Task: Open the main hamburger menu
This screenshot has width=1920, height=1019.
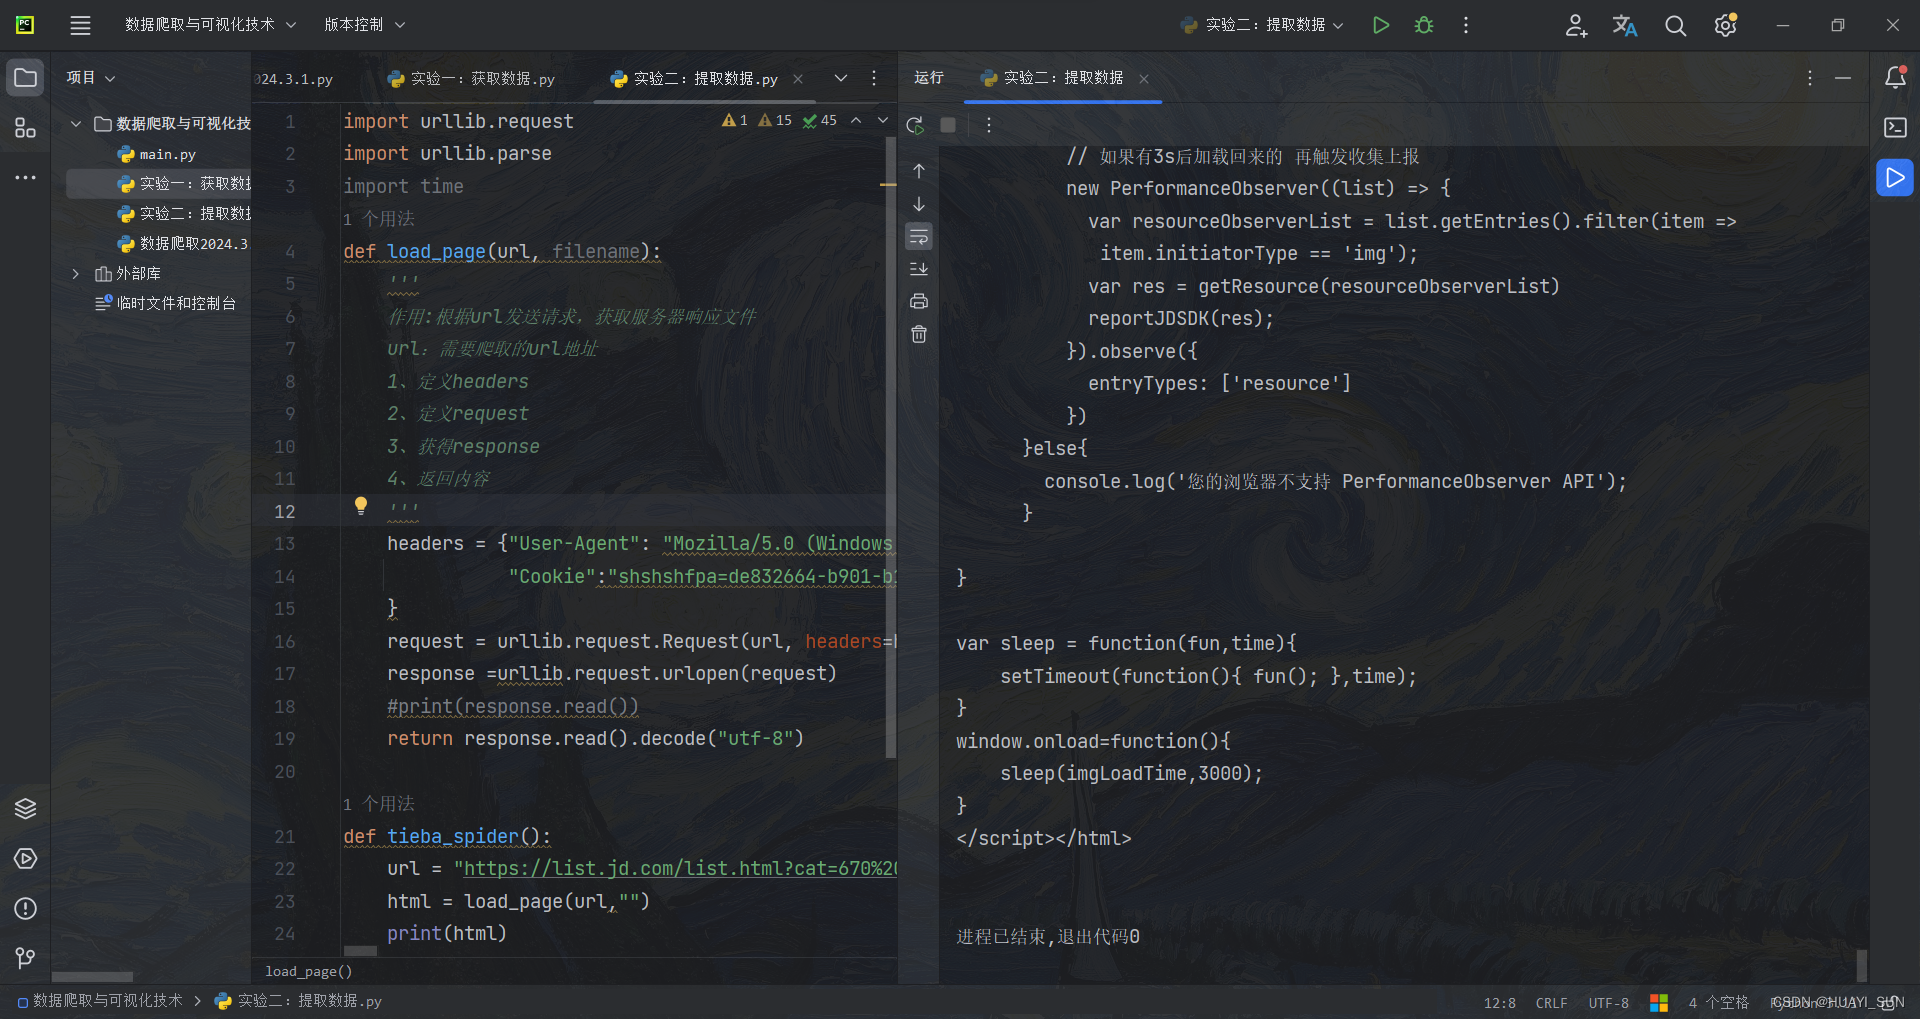Action: [x=80, y=25]
